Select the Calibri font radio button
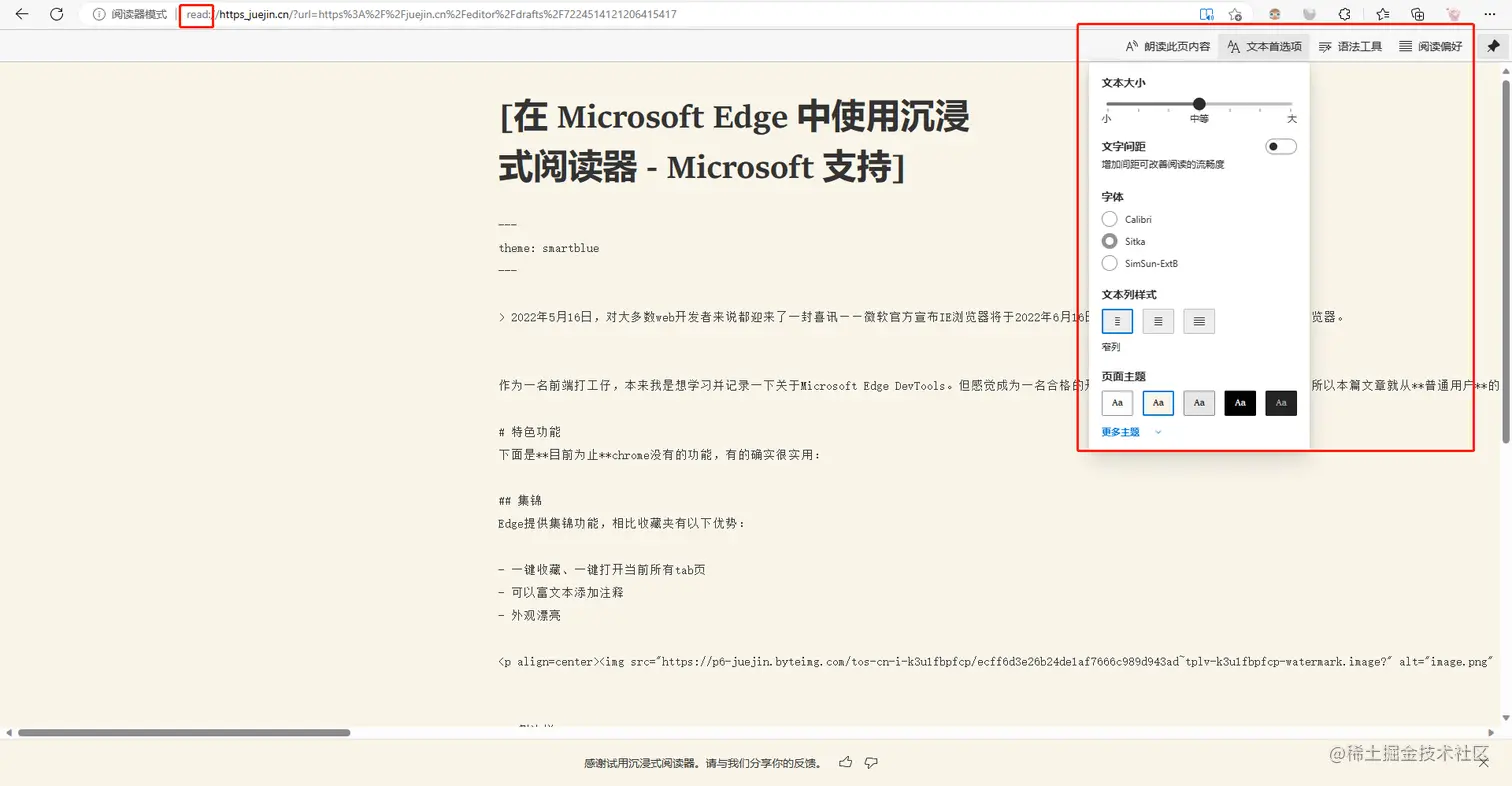This screenshot has height=786, width=1512. coord(1109,219)
